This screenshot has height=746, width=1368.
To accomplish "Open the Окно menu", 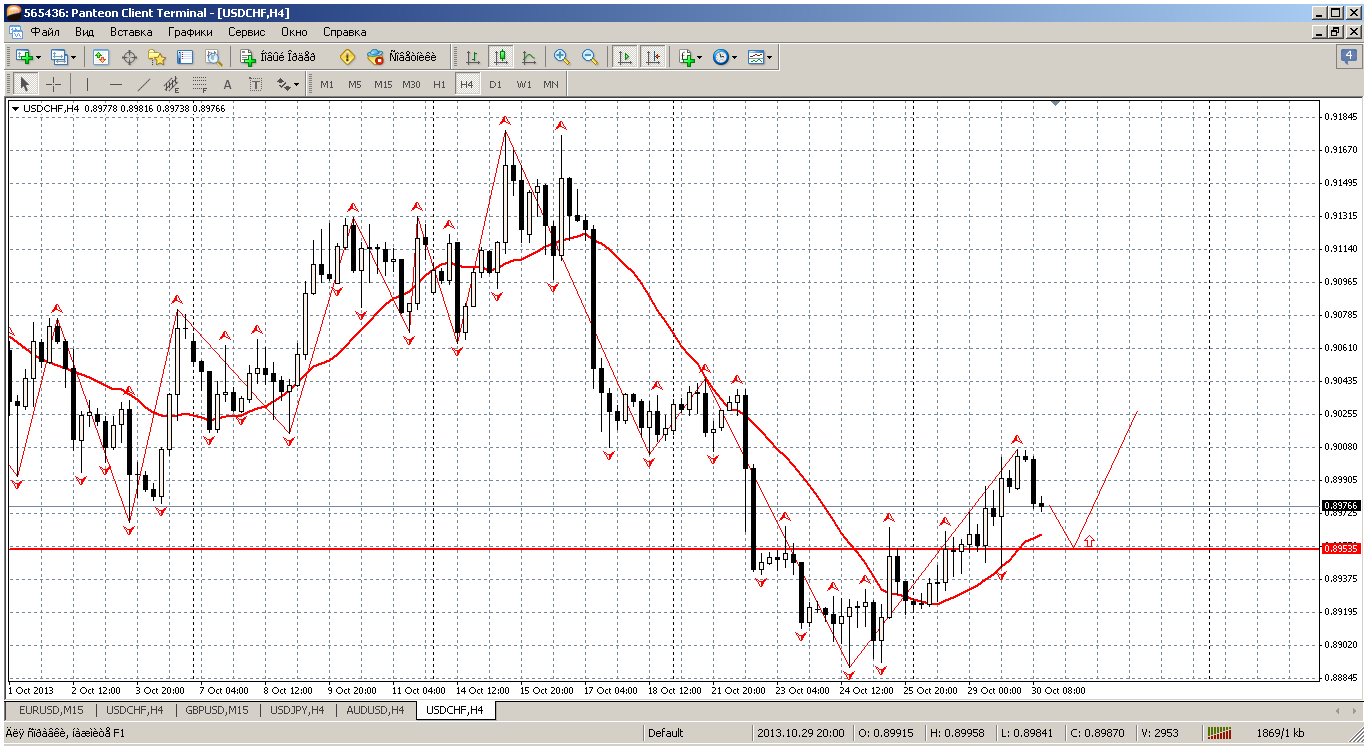I will 294,32.
